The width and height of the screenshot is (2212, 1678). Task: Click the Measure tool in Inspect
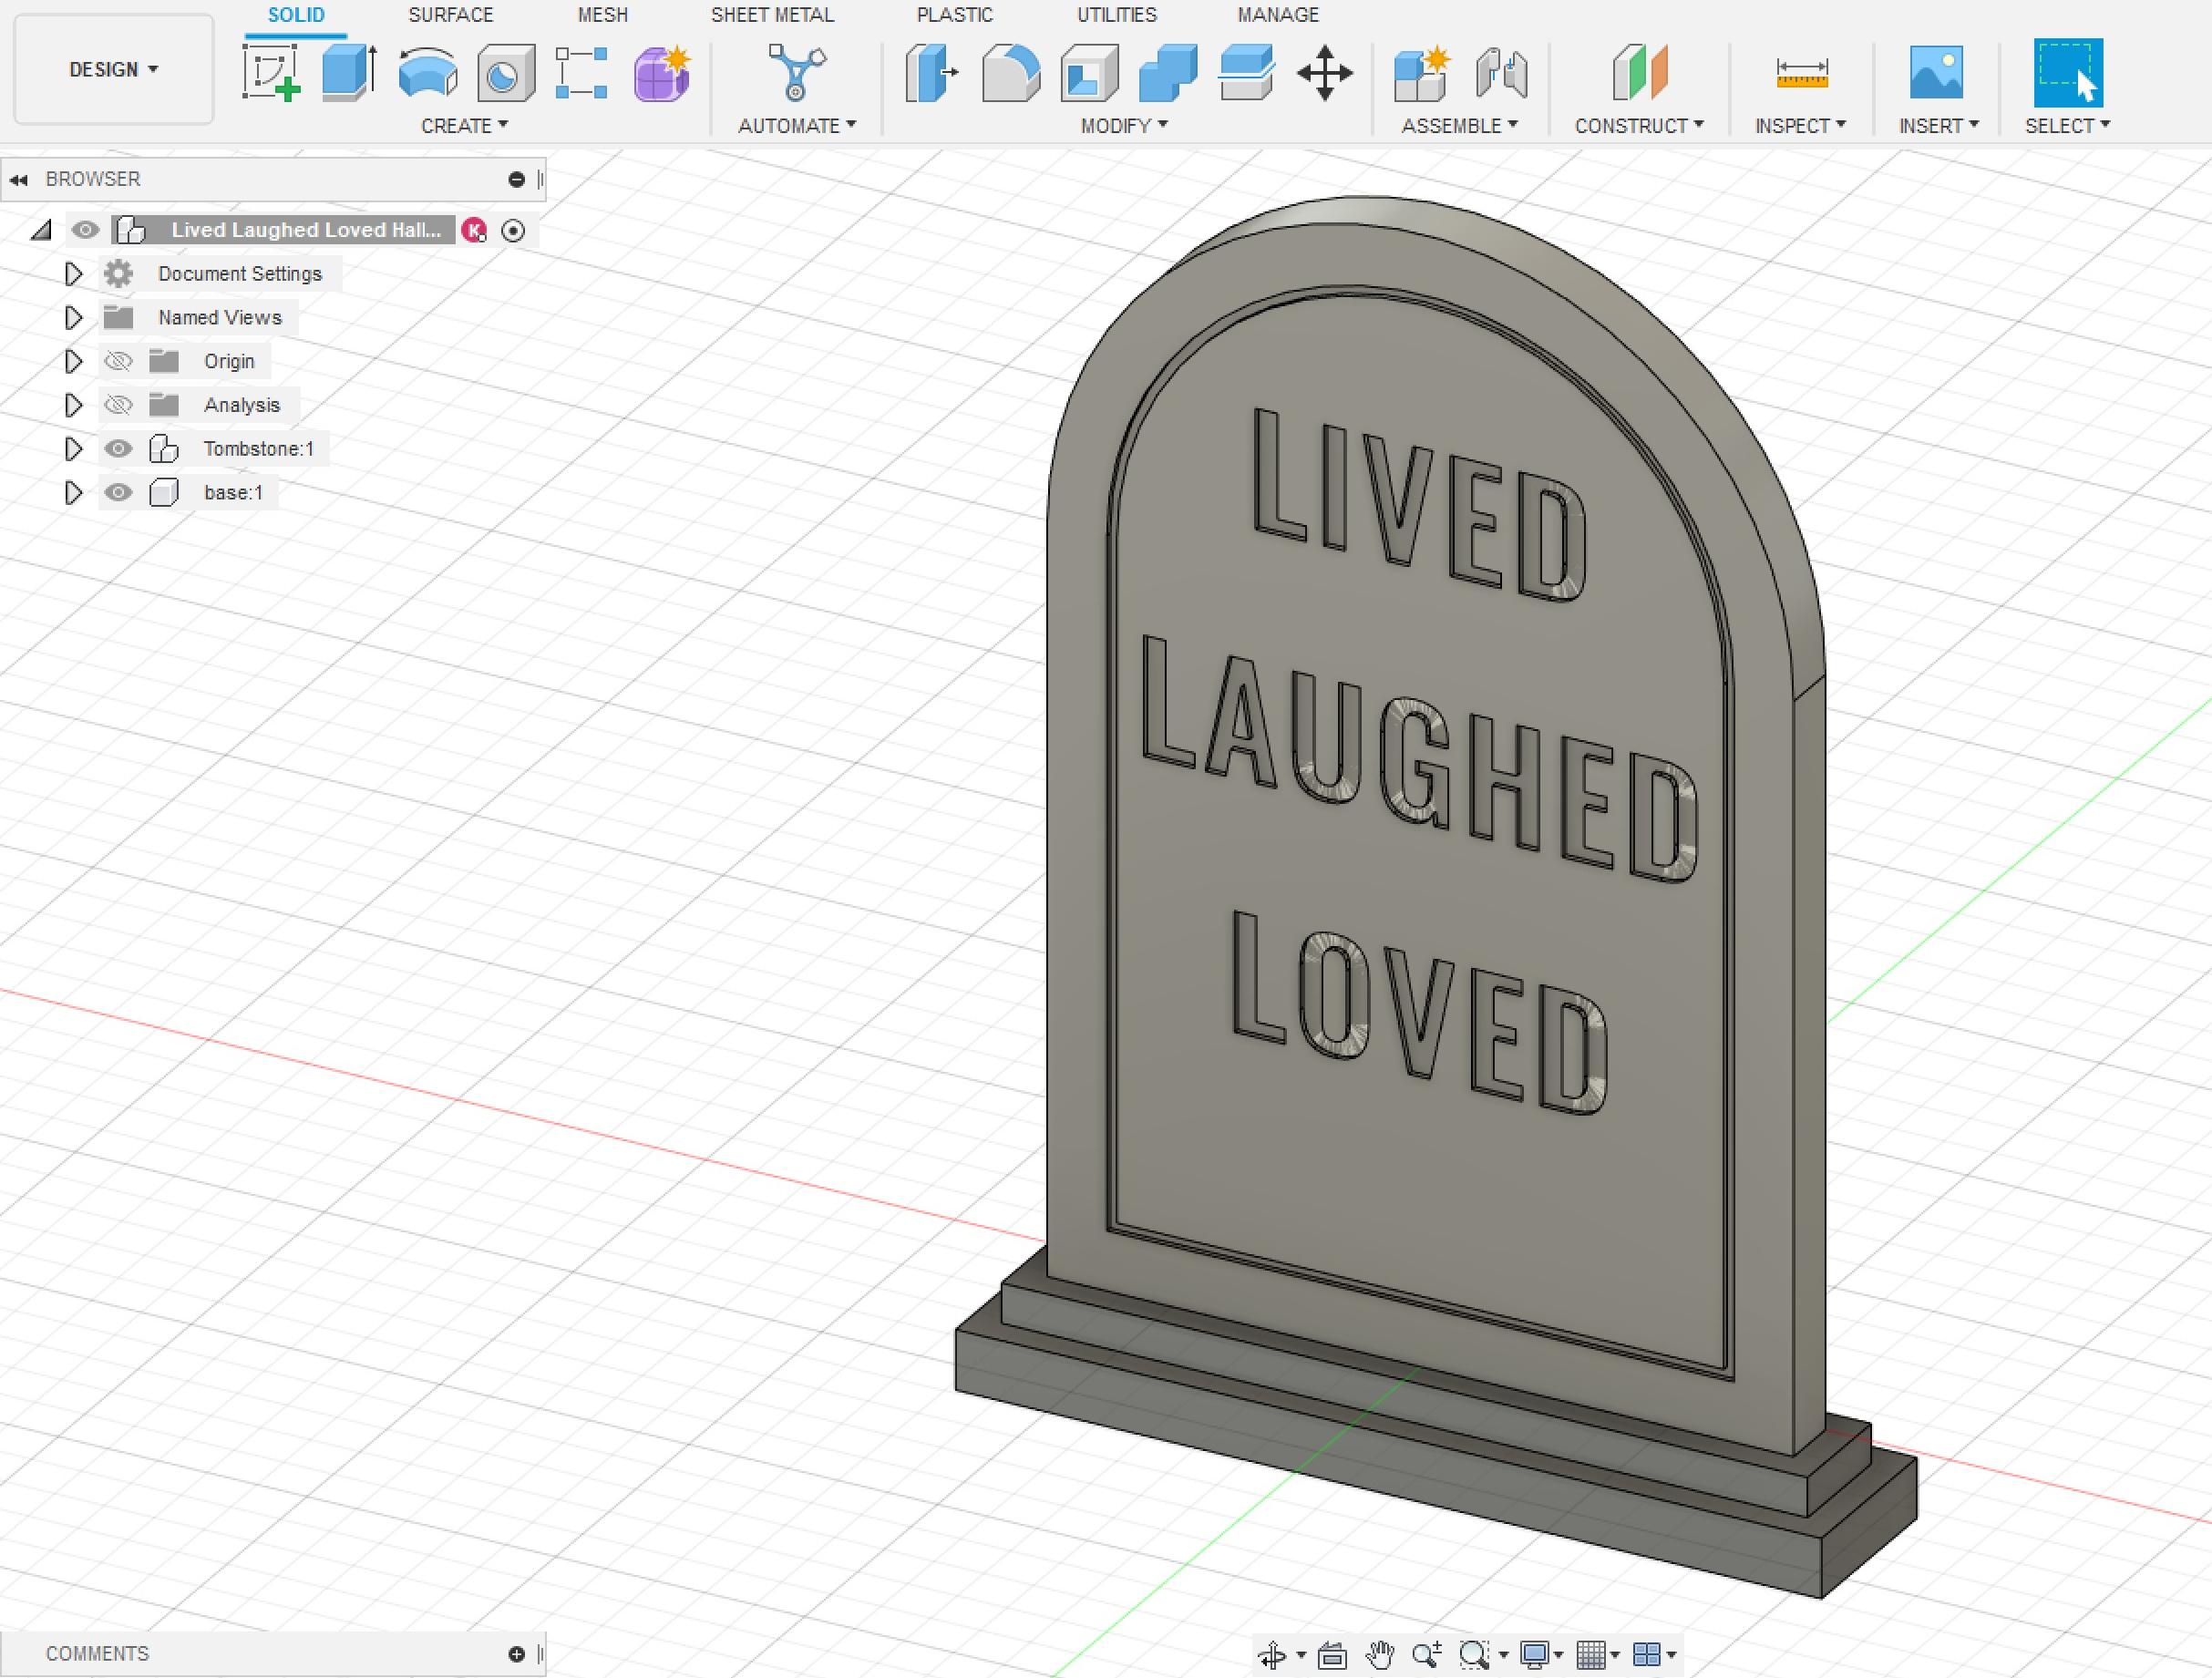pos(1798,70)
